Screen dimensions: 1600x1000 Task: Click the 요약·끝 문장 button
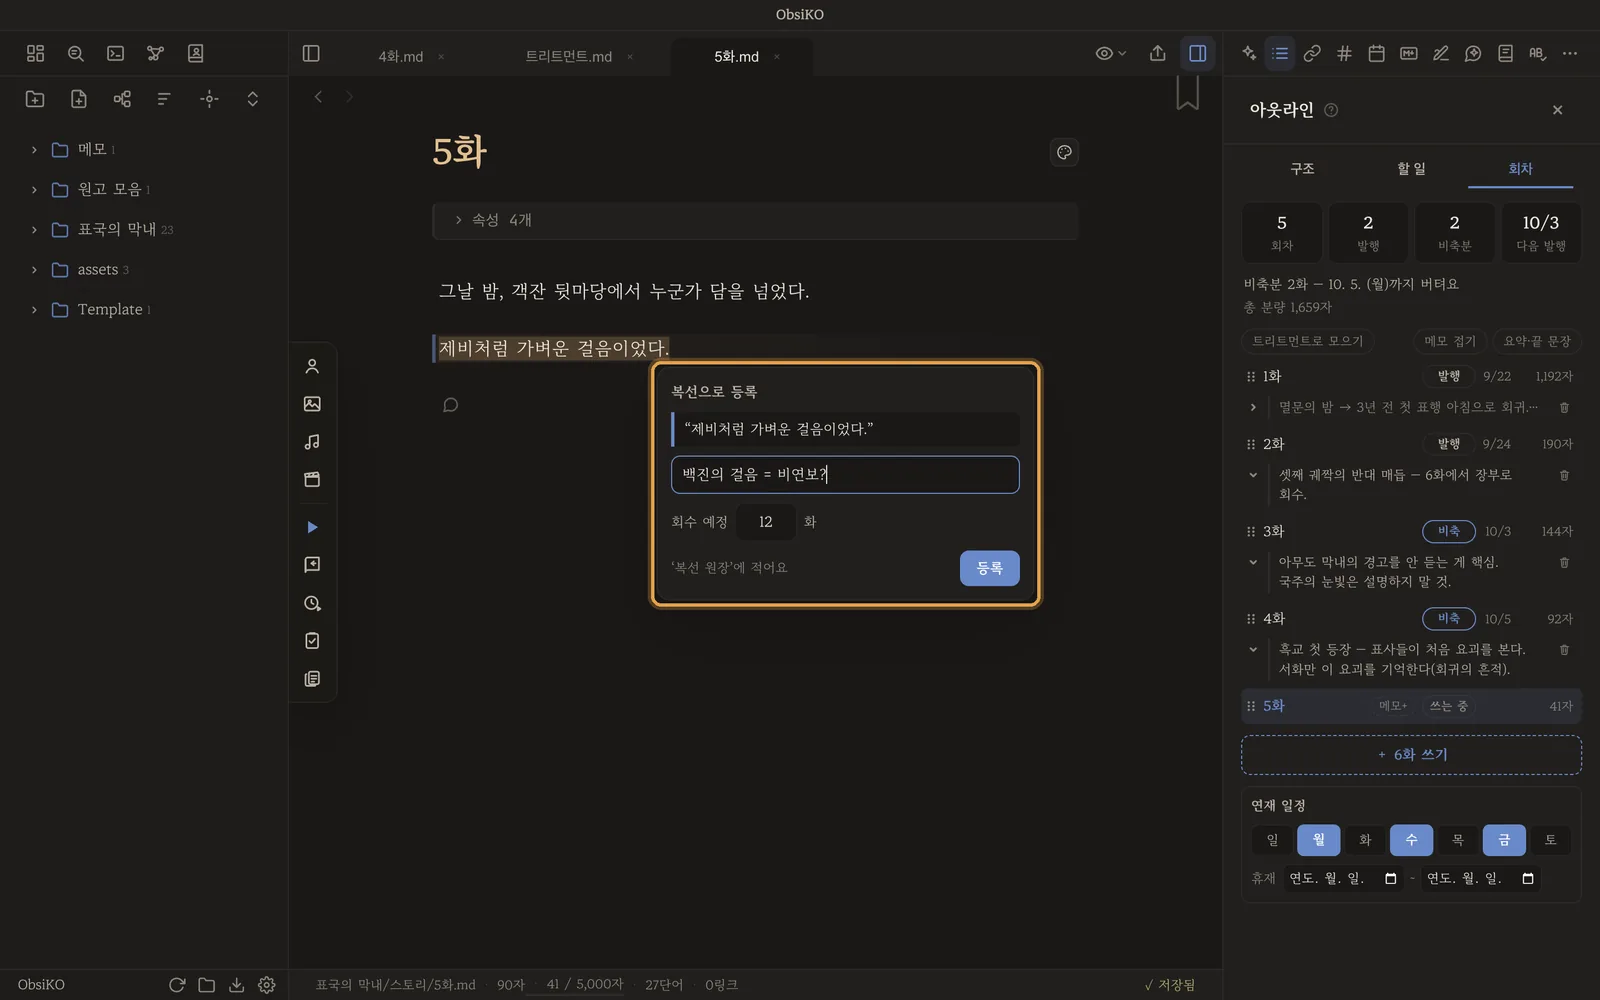1537,341
